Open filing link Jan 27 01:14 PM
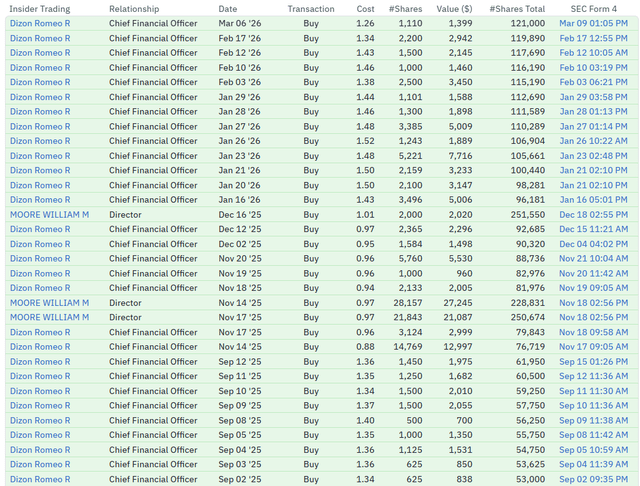This screenshot has width=640, height=486. pos(593,126)
